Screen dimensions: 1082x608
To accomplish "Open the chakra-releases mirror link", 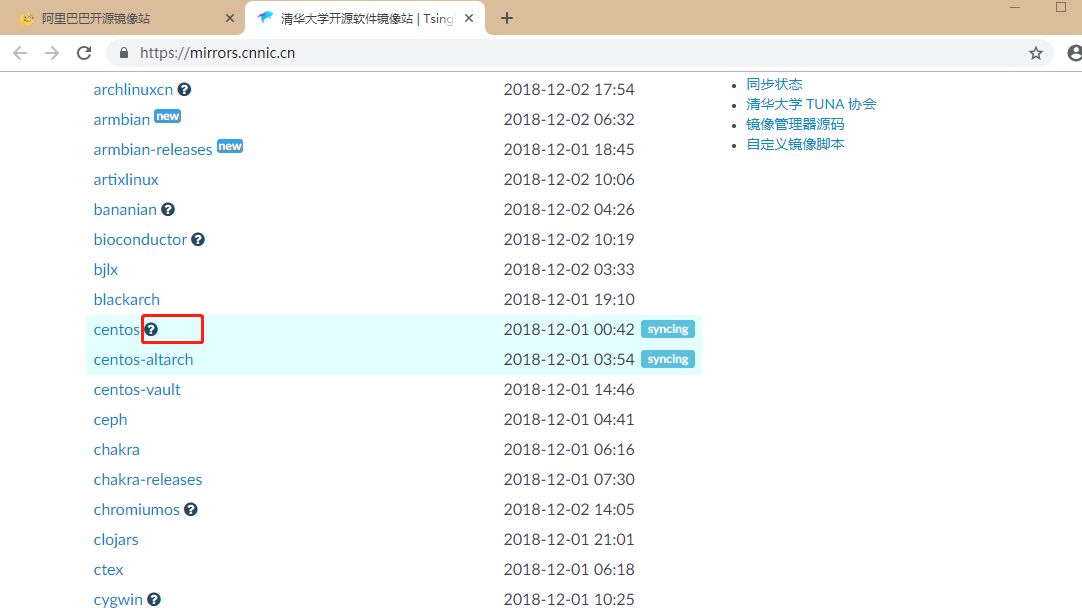I will coord(148,480).
